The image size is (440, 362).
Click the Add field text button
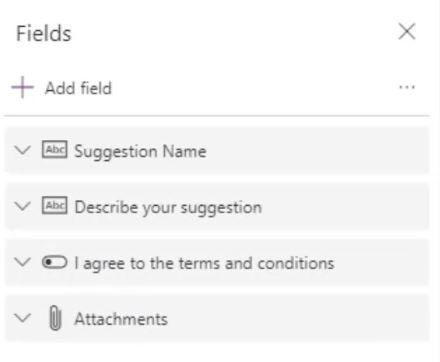click(x=78, y=88)
